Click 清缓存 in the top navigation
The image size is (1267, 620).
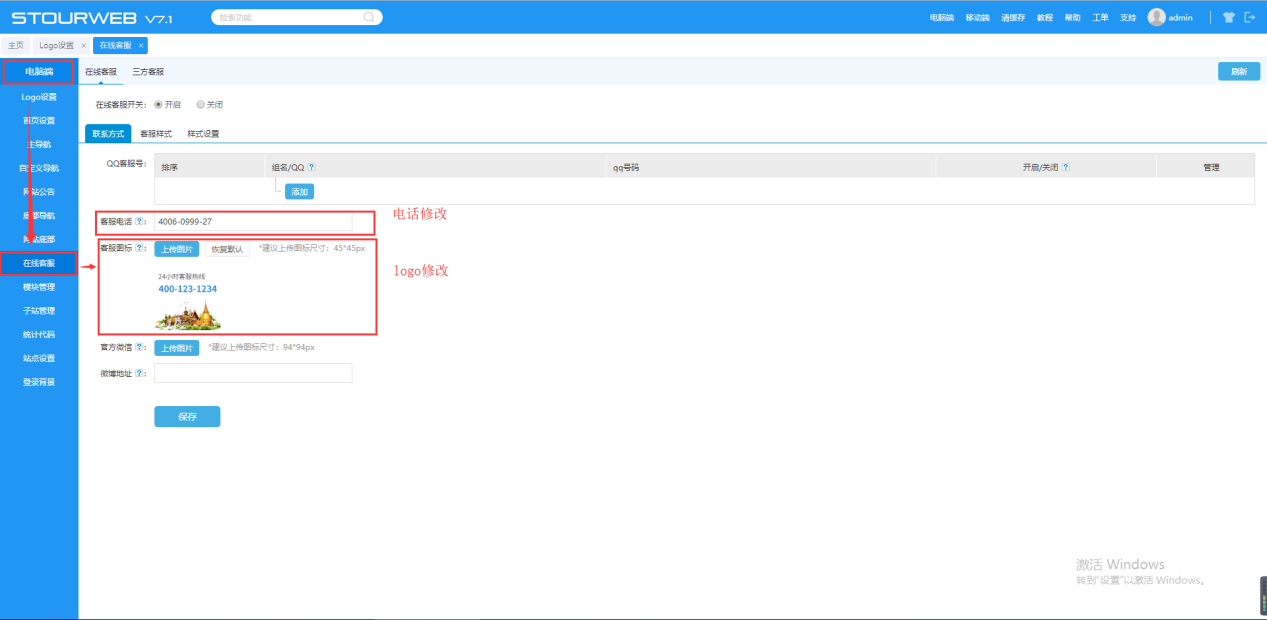click(x=1014, y=18)
